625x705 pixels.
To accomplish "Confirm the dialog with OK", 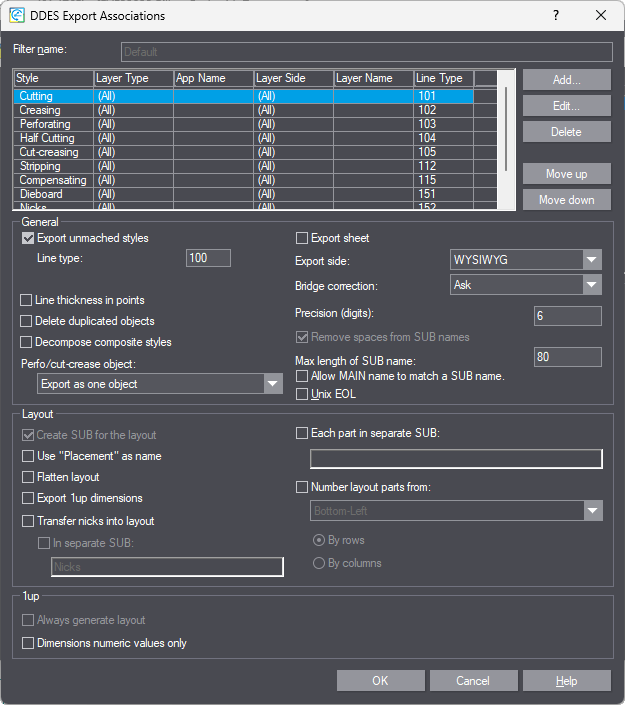I will 380,681.
